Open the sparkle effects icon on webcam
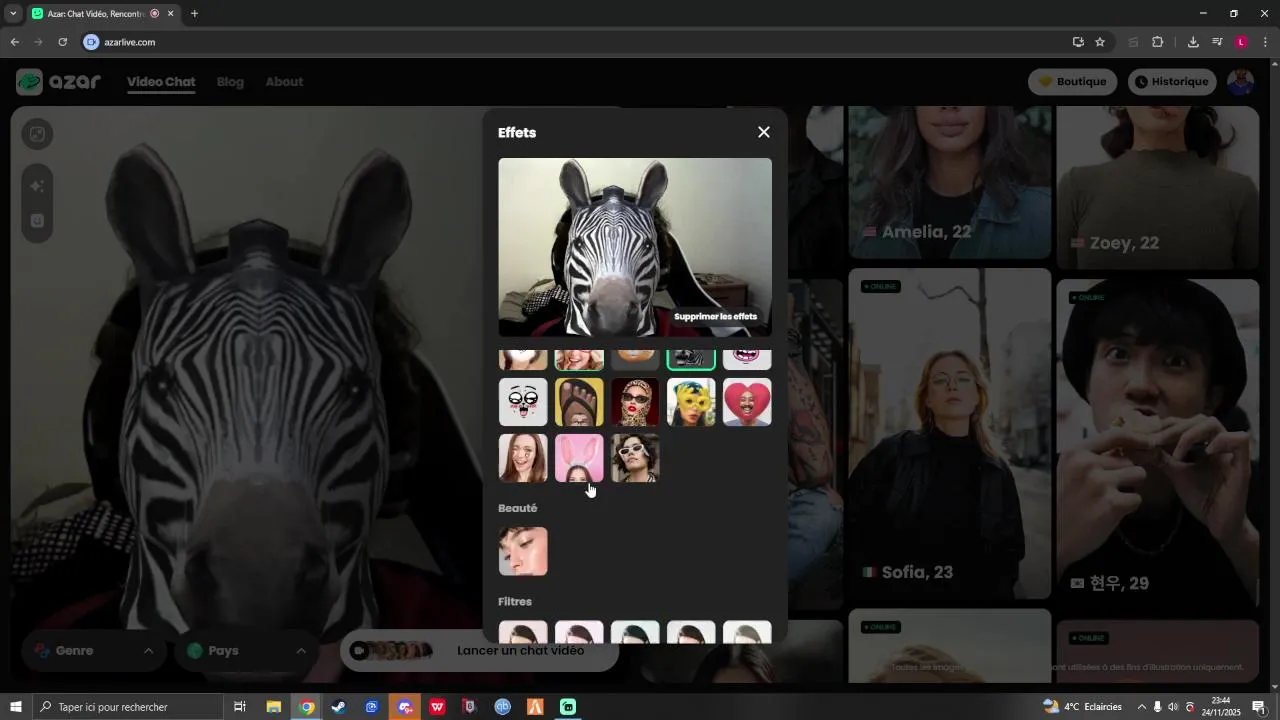This screenshot has width=1280, height=720. click(37, 186)
